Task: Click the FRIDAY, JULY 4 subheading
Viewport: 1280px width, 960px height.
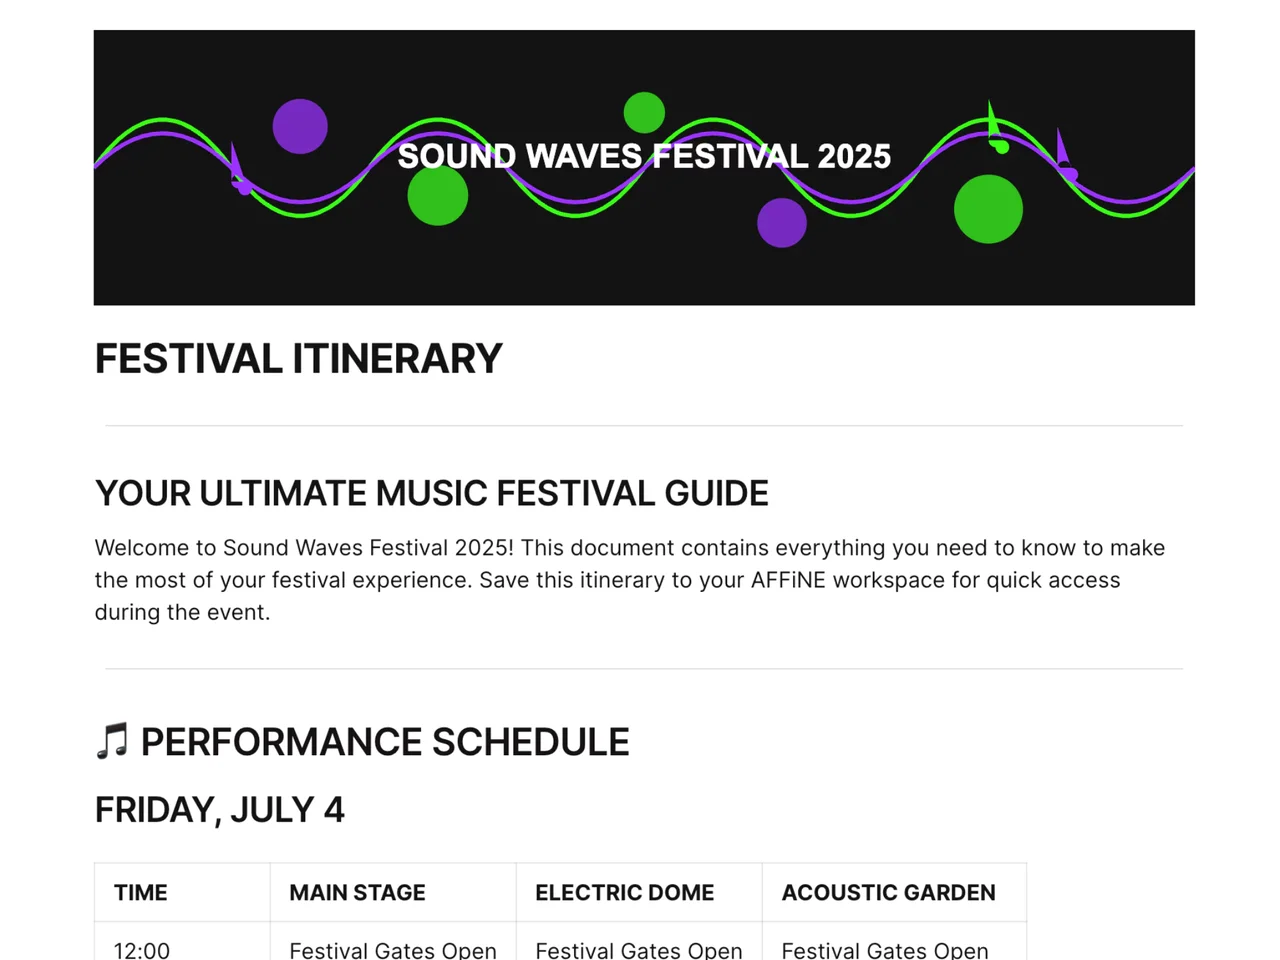Action: (220, 810)
